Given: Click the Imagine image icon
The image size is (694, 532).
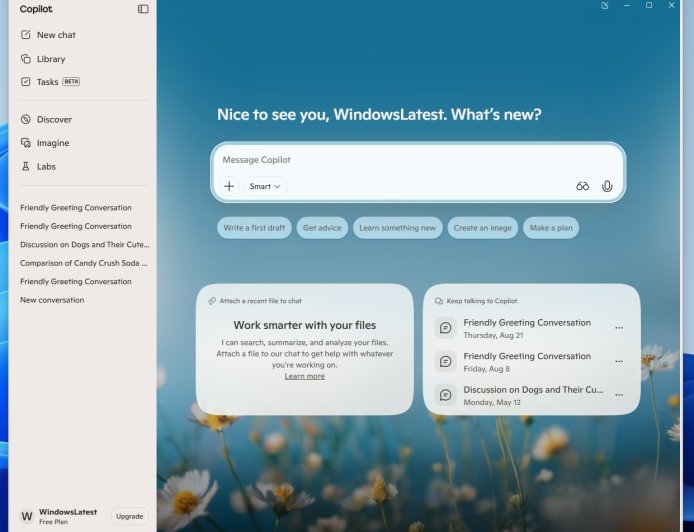Looking at the screenshot, I should [x=26, y=143].
